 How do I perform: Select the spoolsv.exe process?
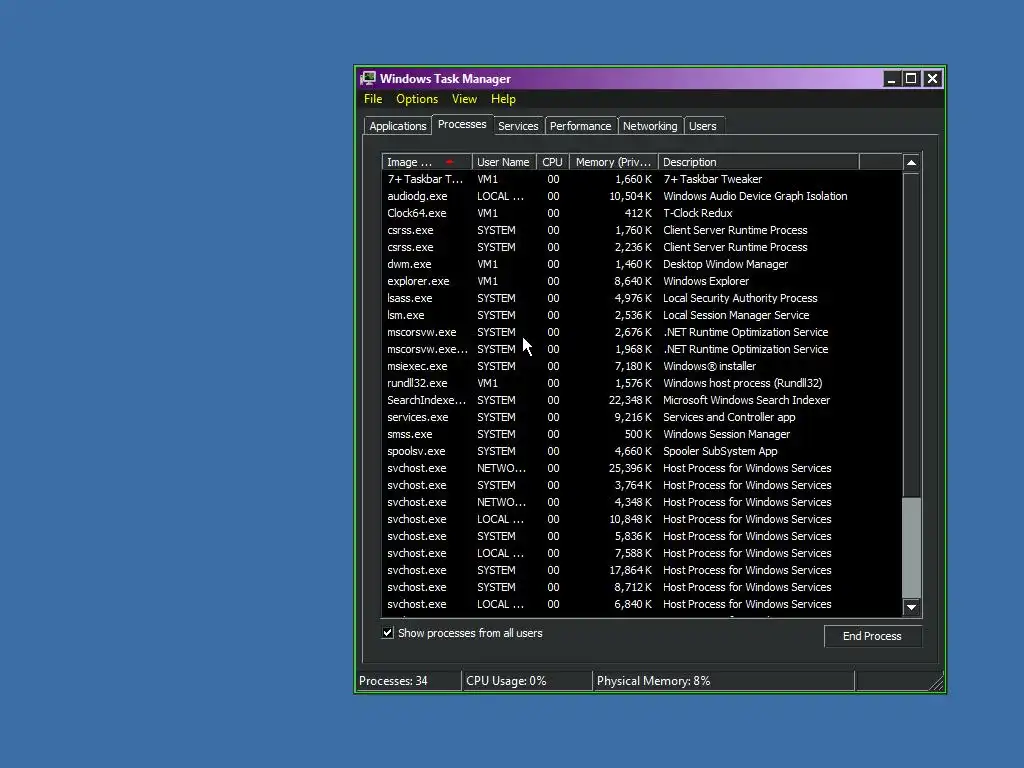[641, 451]
